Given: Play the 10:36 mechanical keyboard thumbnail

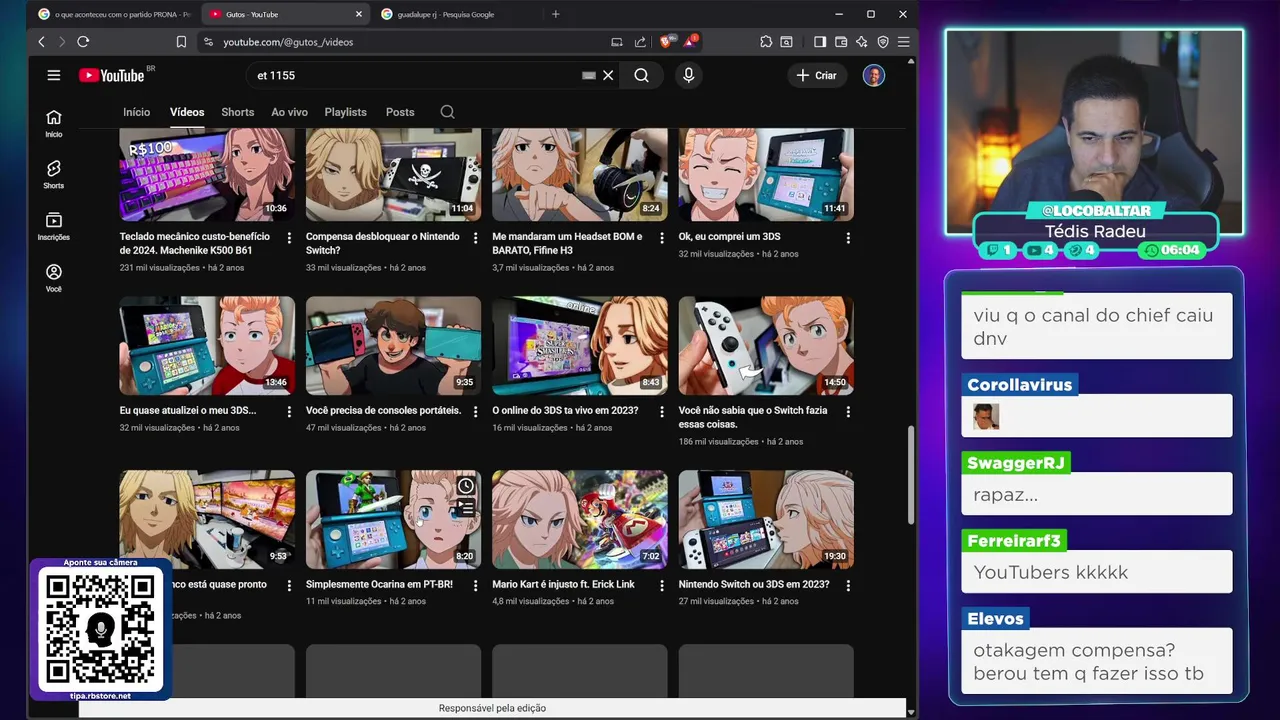Looking at the screenshot, I should pyautogui.click(x=207, y=174).
